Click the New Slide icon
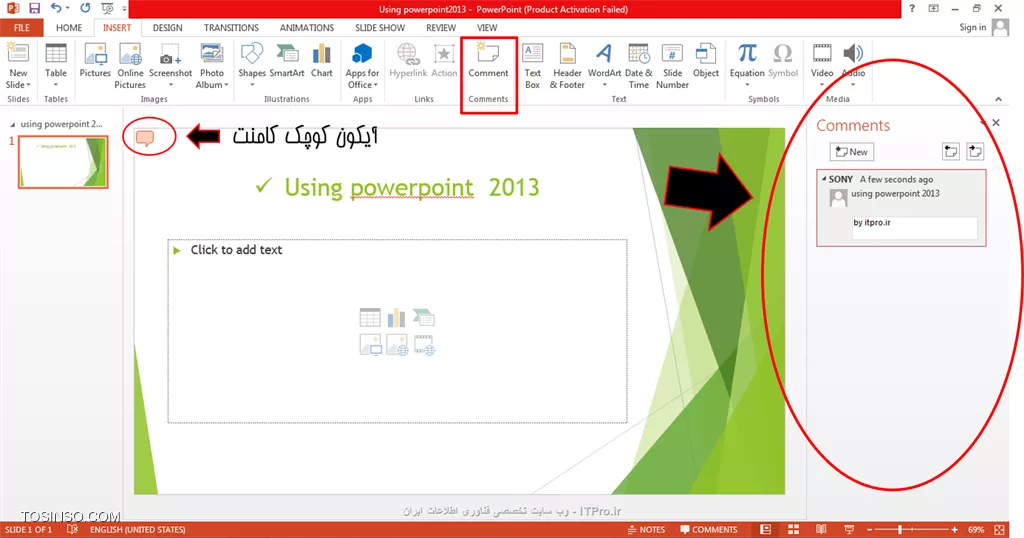This screenshot has height=538, width=1024. (x=18, y=54)
